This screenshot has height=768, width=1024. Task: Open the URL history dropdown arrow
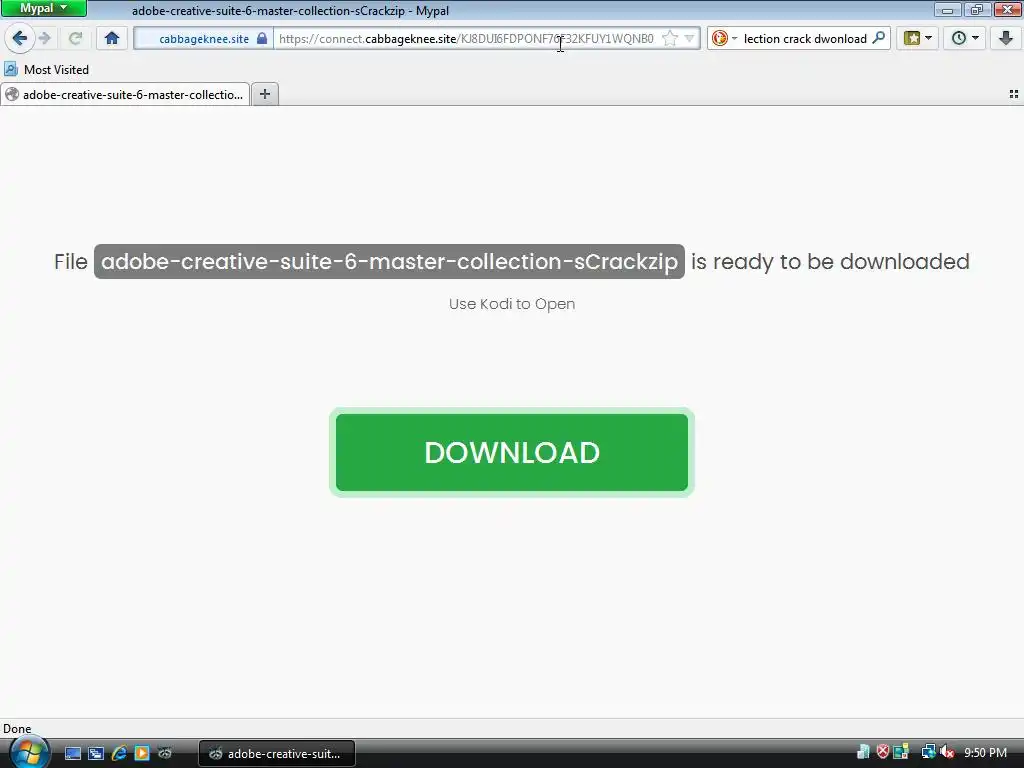(689, 39)
